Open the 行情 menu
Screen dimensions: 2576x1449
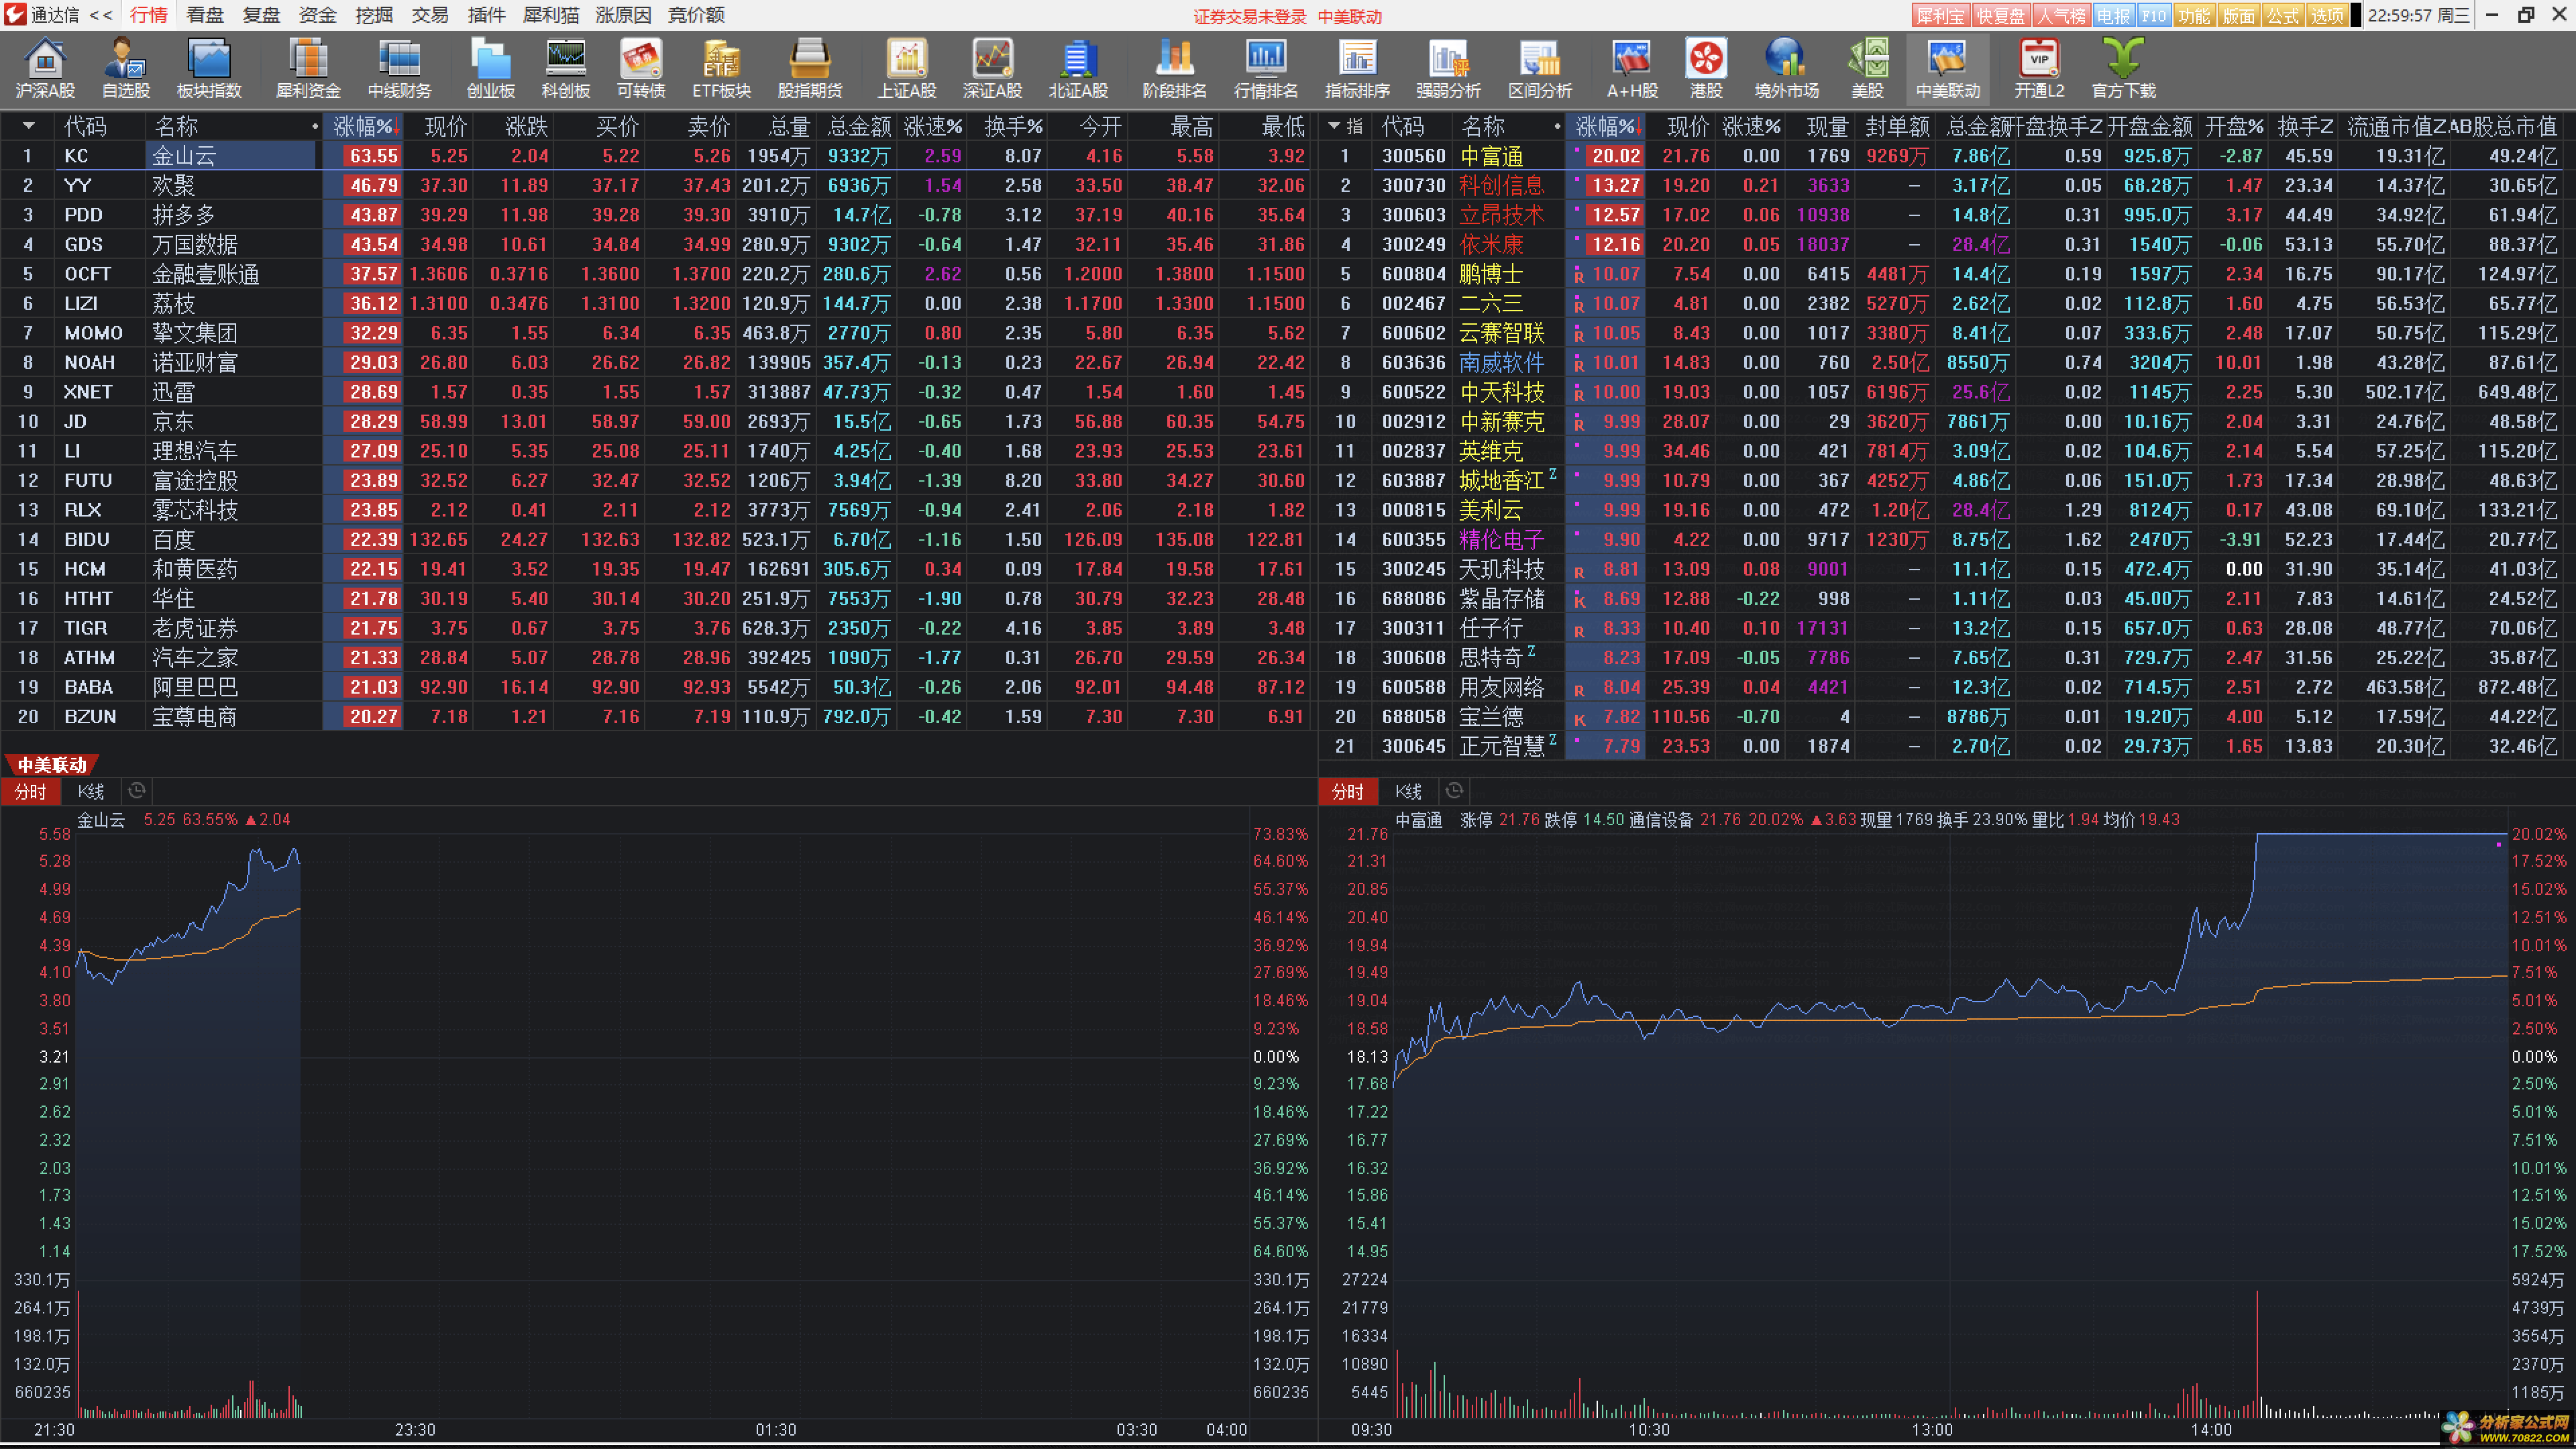(149, 15)
